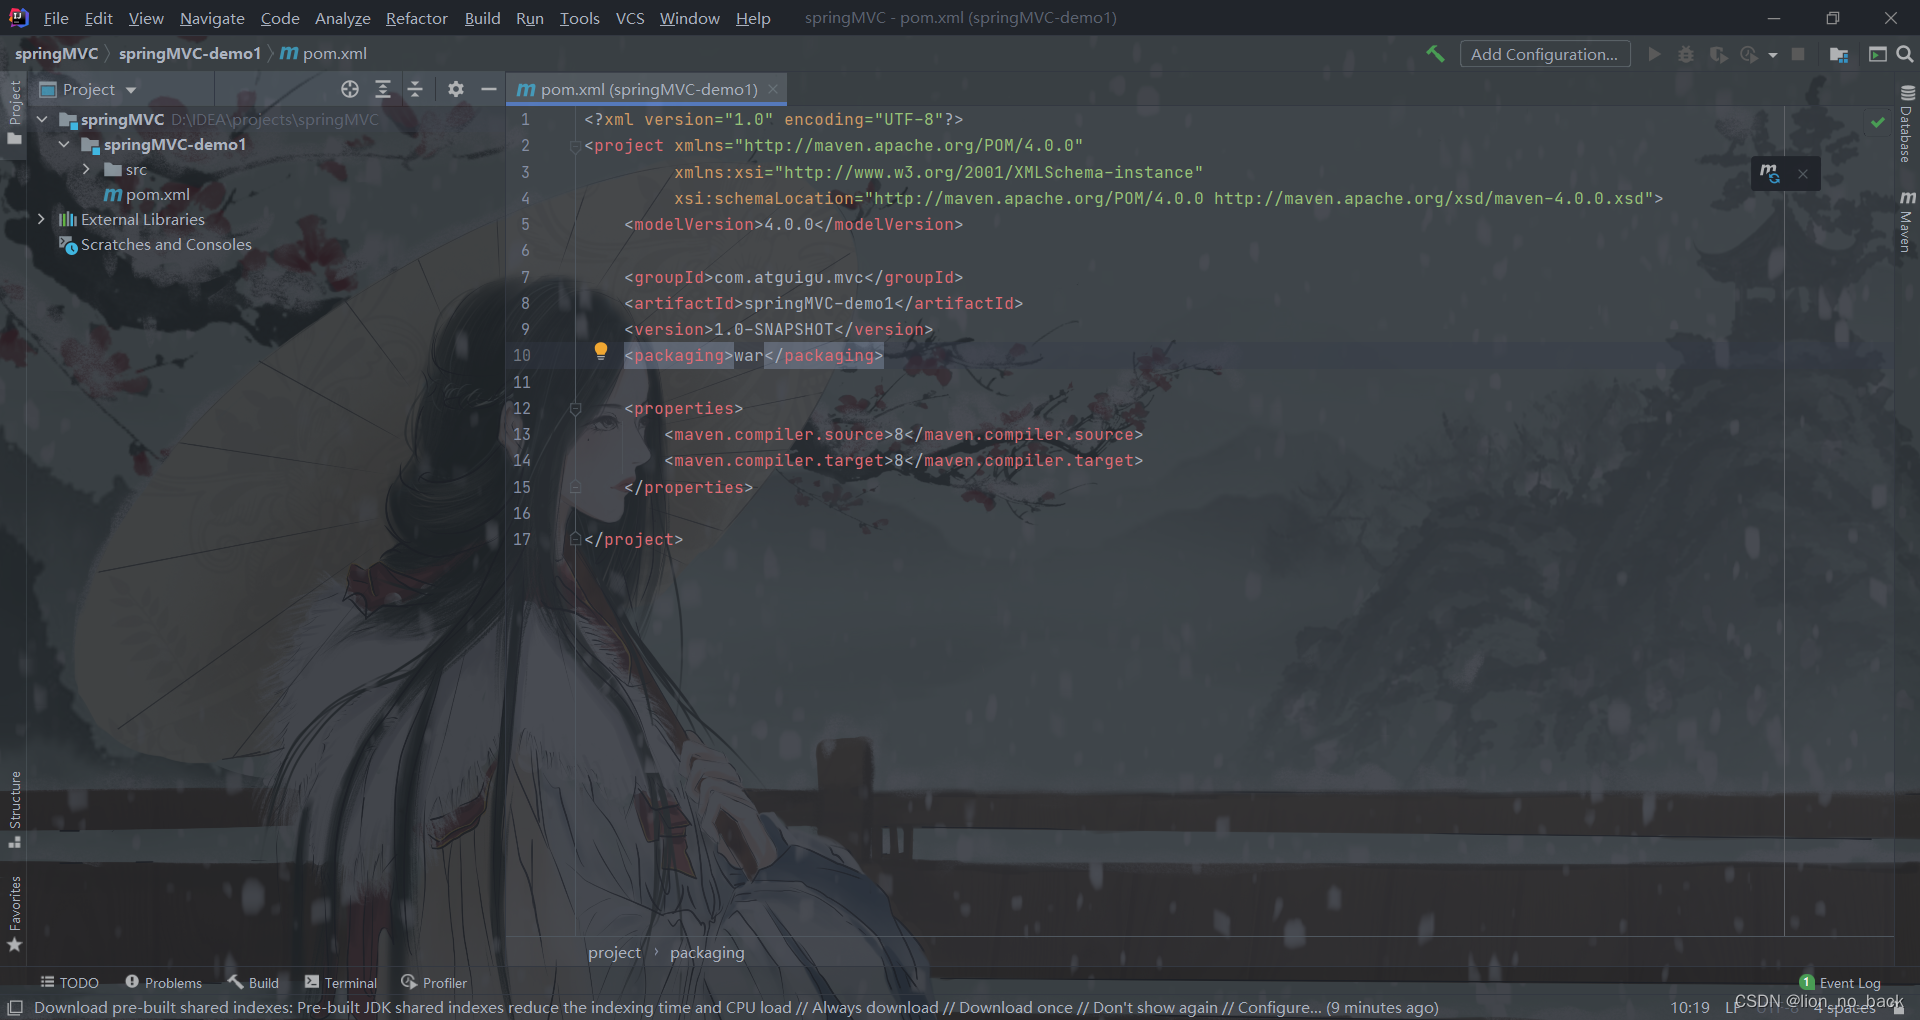Open the Problems tool window

click(164, 983)
